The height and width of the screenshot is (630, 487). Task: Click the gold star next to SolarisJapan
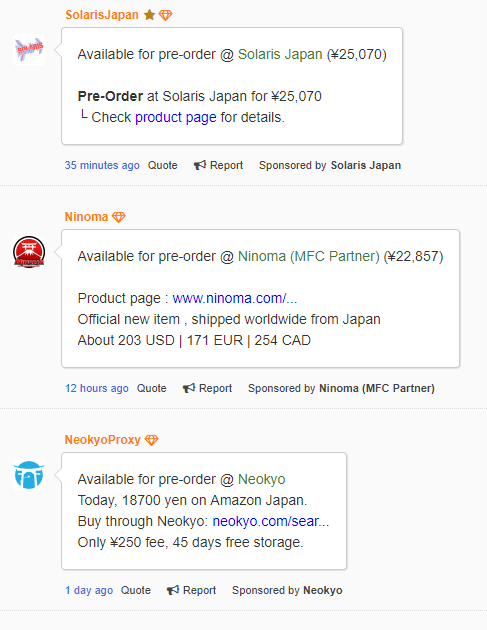click(149, 15)
